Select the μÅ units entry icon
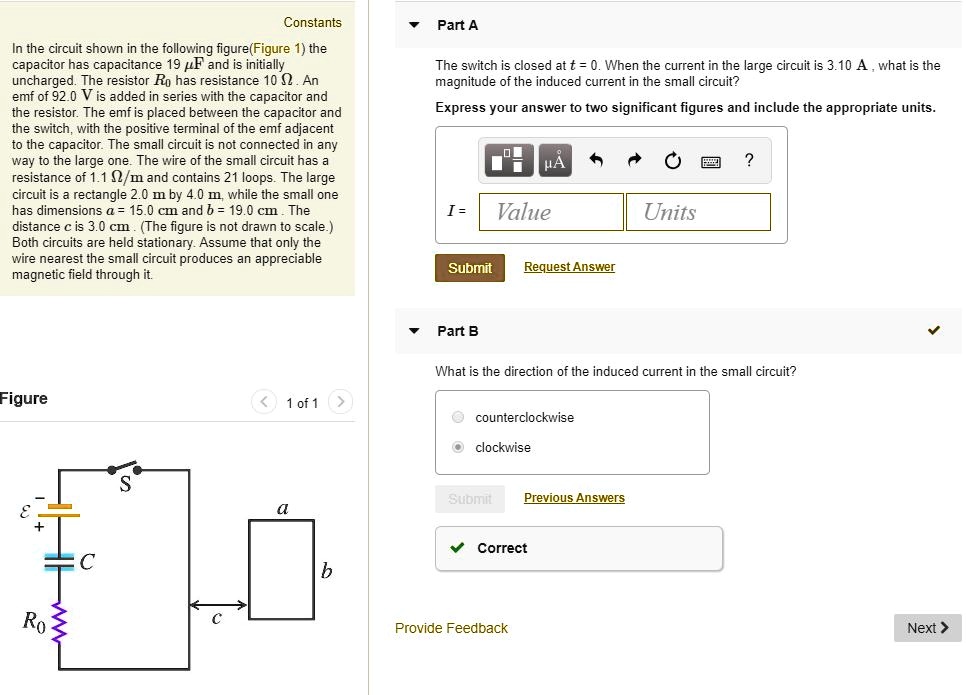Viewport: 966px width, 695px height. tap(554, 160)
